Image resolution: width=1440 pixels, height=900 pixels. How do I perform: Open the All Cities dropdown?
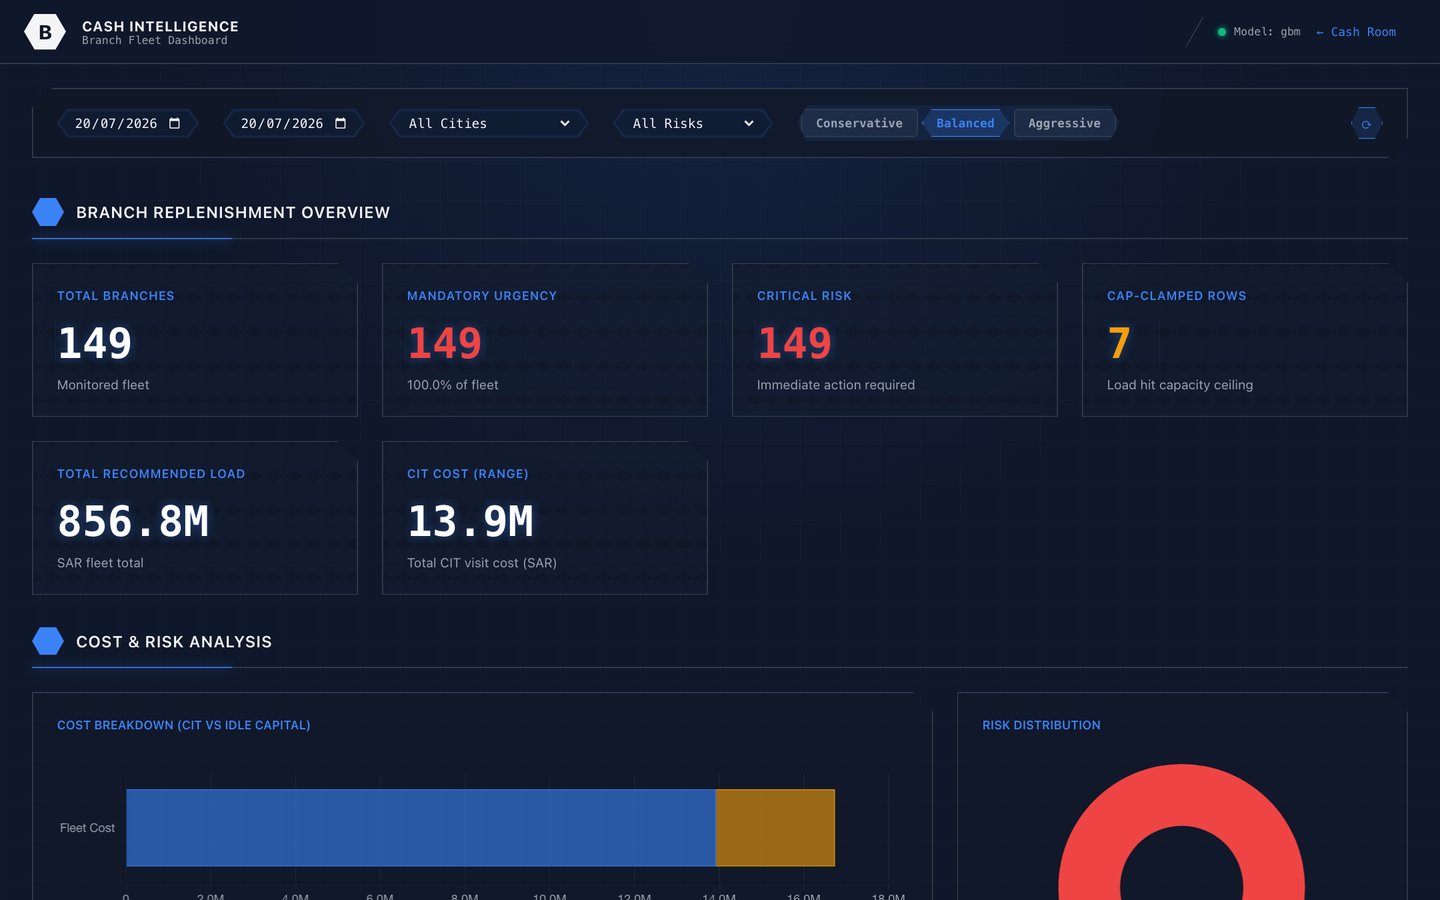click(489, 123)
